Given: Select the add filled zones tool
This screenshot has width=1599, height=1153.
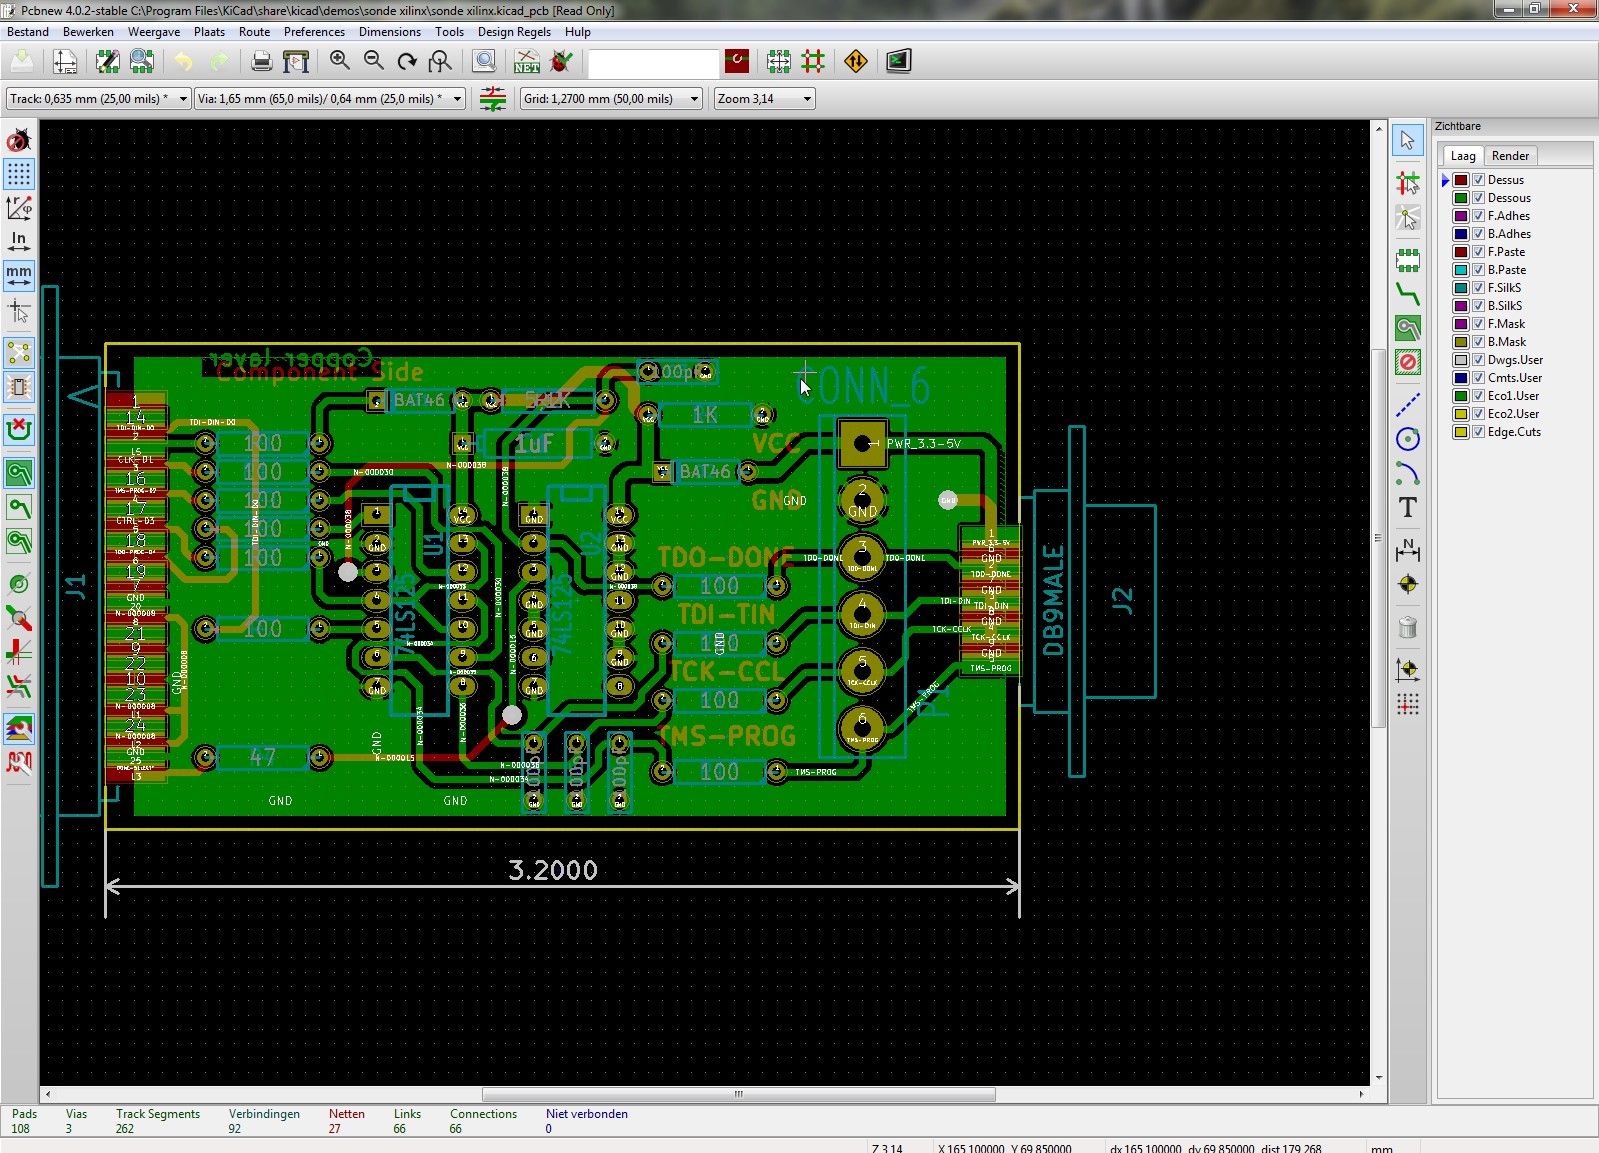Looking at the screenshot, I should 1408,328.
